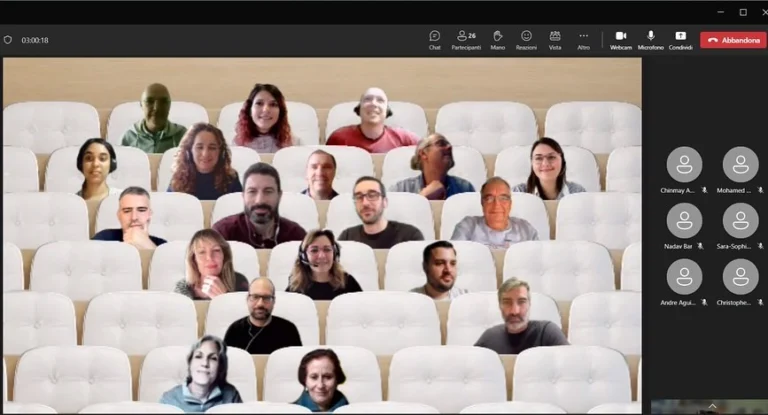The image size is (768, 415).
Task: Click the shield security icon
Action: (x=8, y=40)
